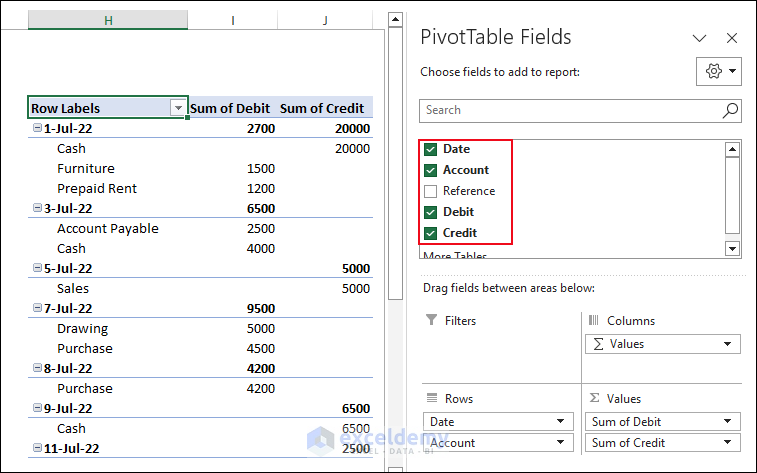
Task: Collapse the 9-Jul-22 group icon
Action: [x=37, y=409]
